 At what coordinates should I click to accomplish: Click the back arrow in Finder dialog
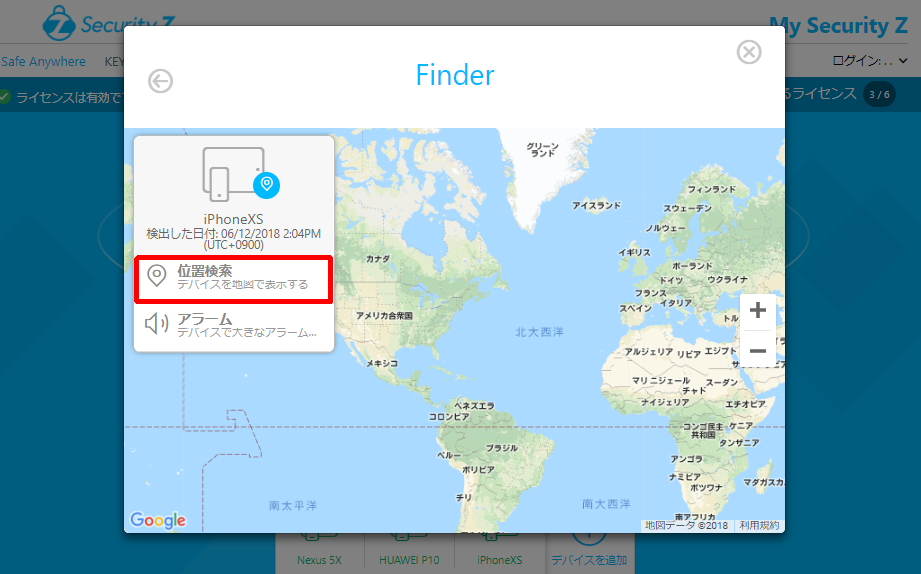160,81
